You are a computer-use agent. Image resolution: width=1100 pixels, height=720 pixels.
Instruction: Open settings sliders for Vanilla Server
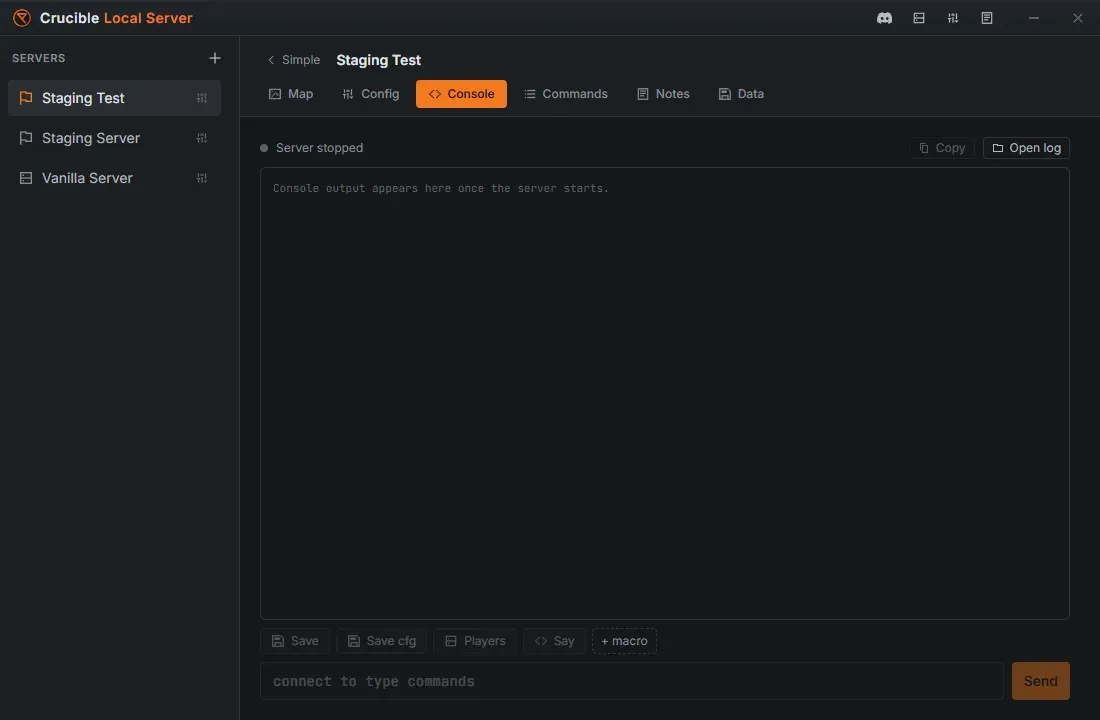[x=202, y=178]
